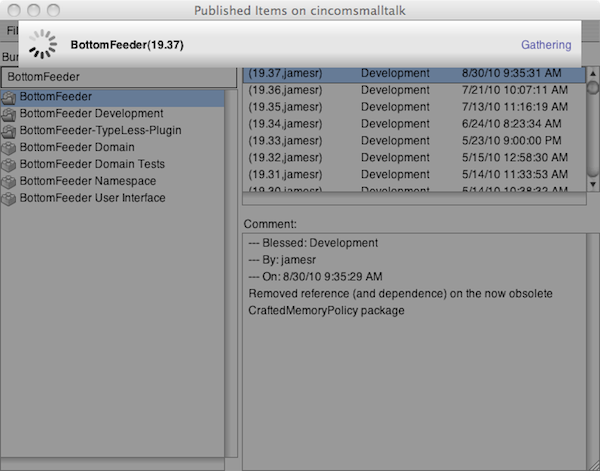
Task: Click the 7/21/10 10:07:11 AM timestamp
Action: tap(515, 90)
